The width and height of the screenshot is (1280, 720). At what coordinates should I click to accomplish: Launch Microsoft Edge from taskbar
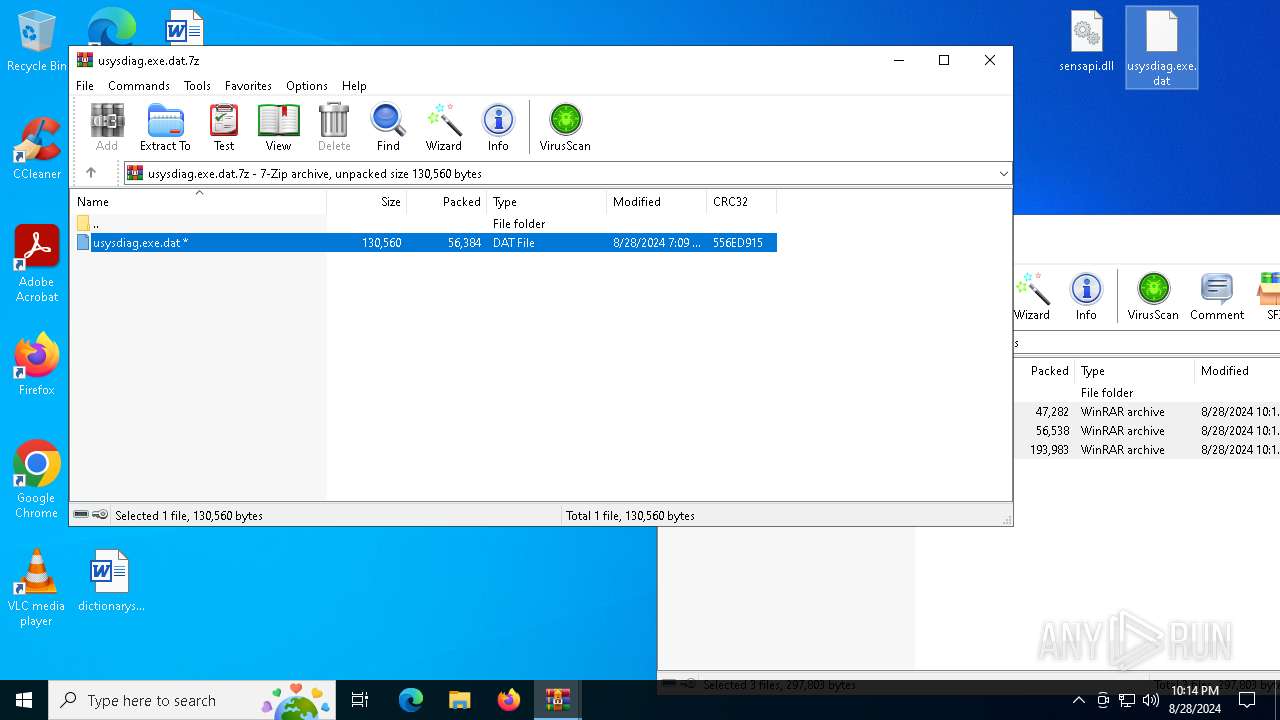point(411,700)
